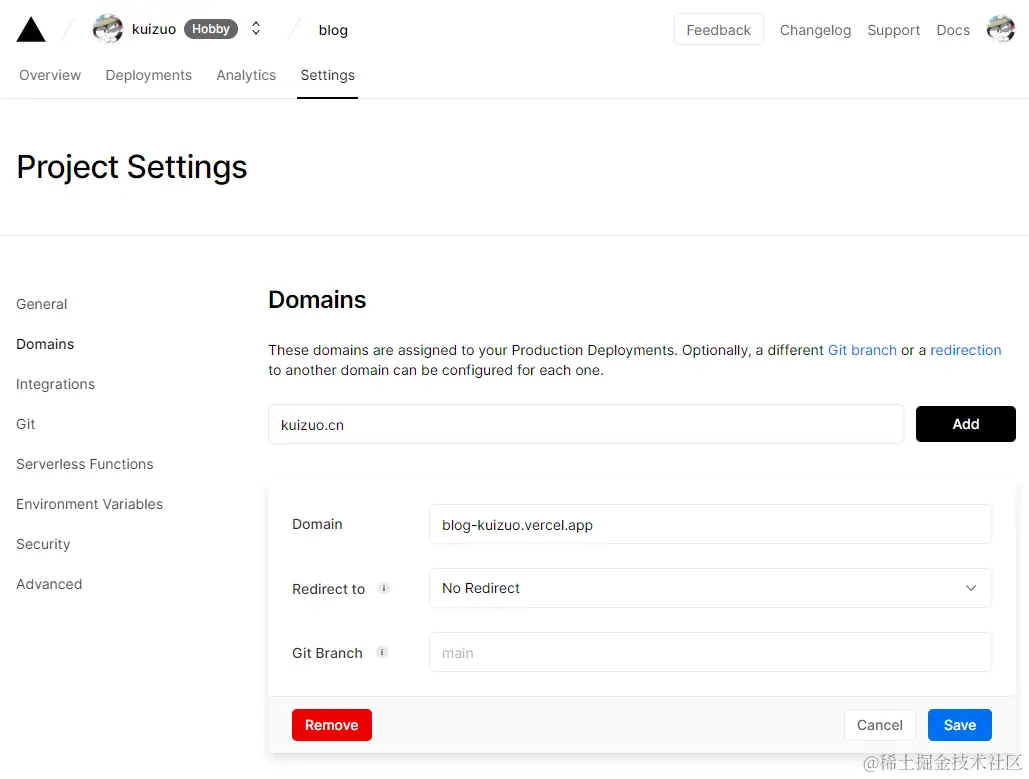This screenshot has width=1029, height=779.
Task: Open Advanced settings section
Action: (49, 584)
